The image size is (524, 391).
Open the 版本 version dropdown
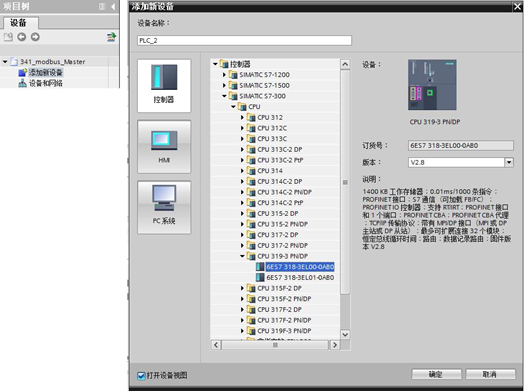509,162
